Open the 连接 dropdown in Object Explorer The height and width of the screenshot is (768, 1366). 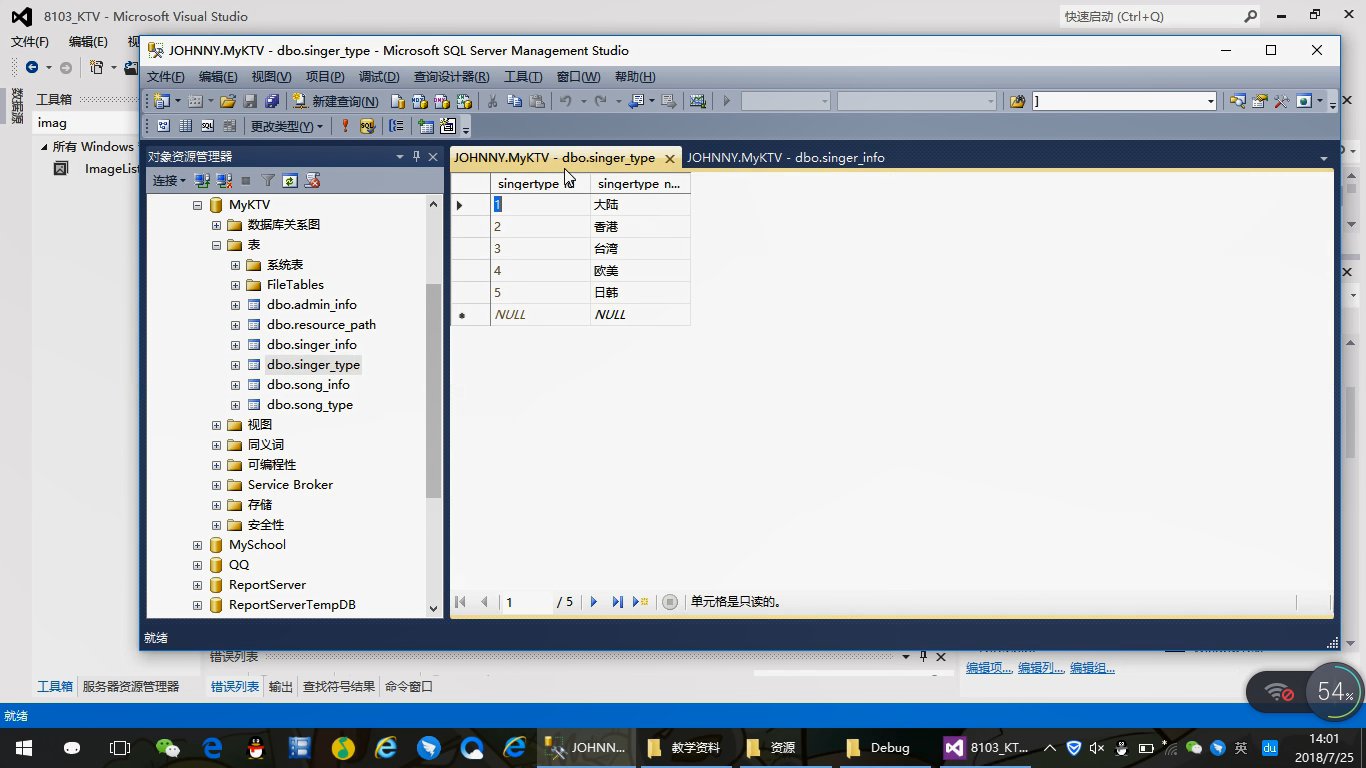tap(169, 181)
